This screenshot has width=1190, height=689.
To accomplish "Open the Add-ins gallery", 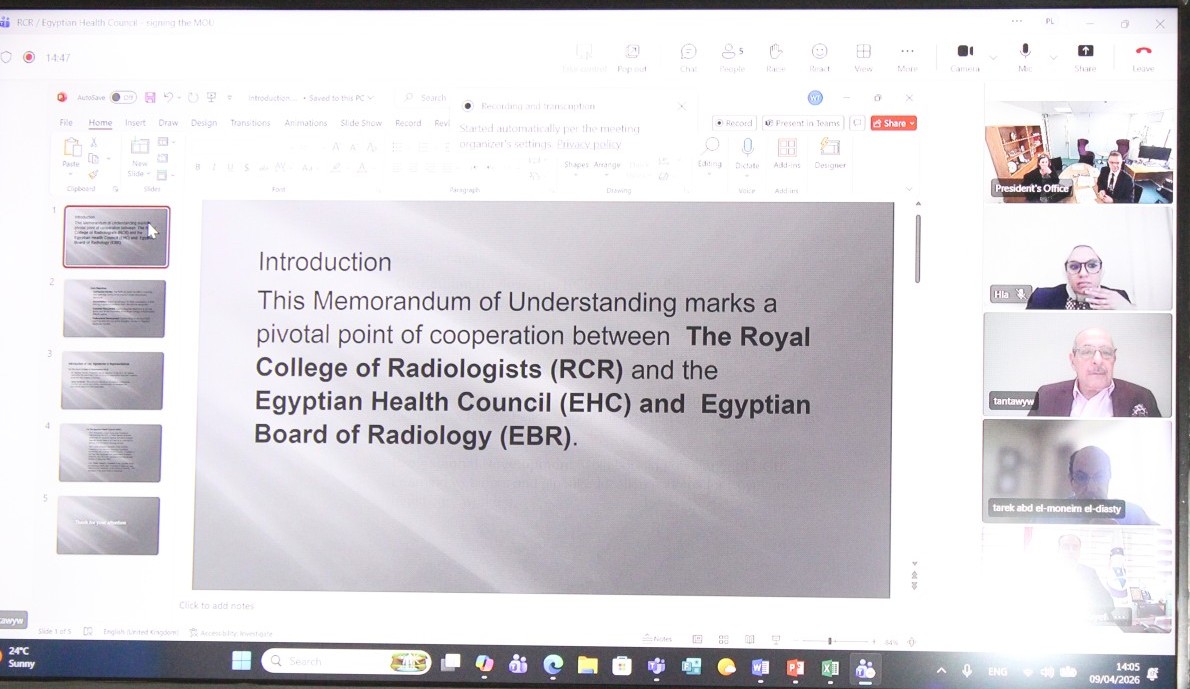I will [787, 153].
